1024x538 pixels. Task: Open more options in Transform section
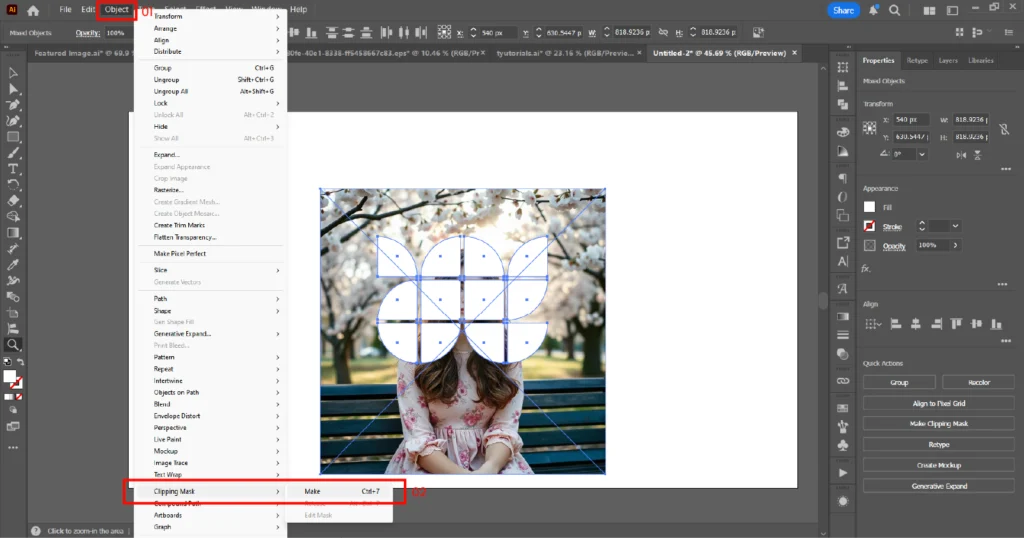pyautogui.click(x=1006, y=169)
